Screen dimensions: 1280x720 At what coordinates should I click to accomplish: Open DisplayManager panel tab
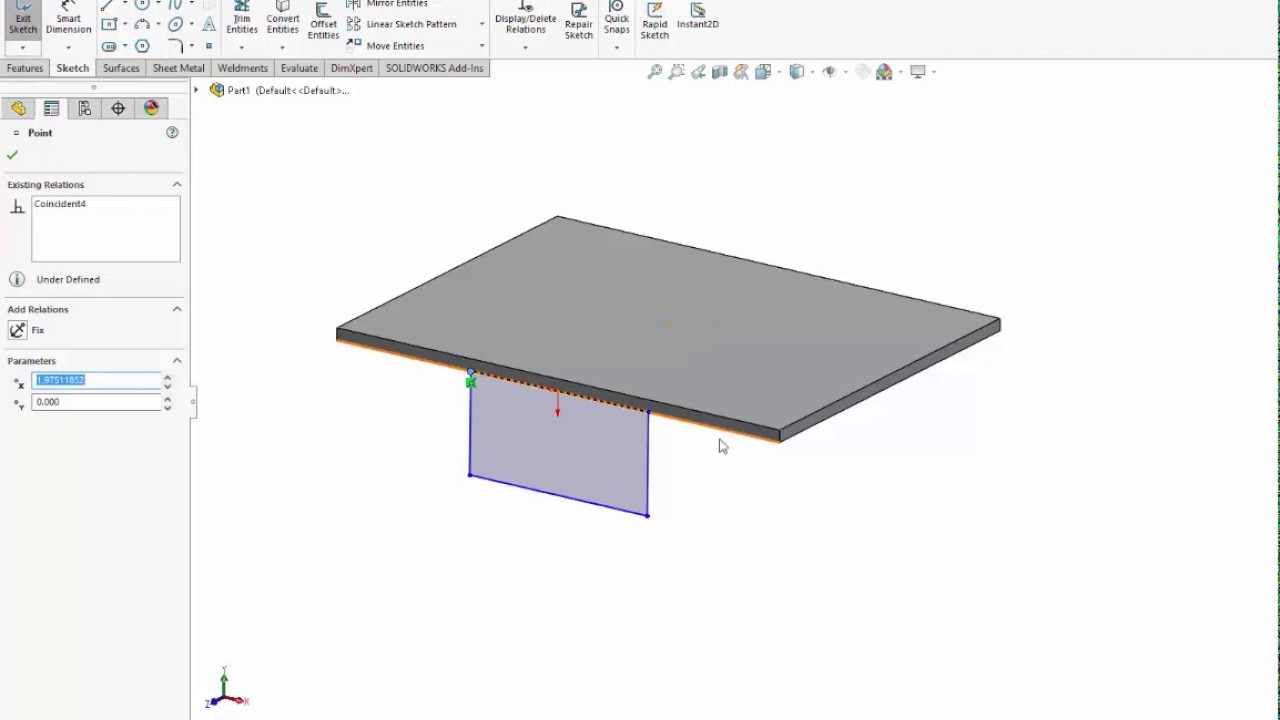[x=151, y=108]
